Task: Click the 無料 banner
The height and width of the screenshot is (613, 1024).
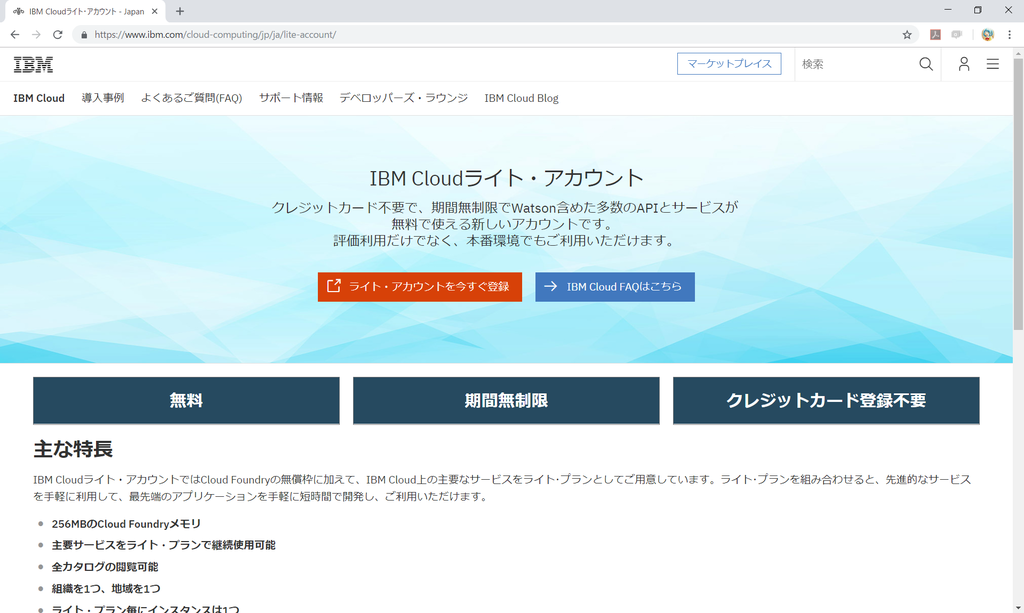Action: point(186,400)
